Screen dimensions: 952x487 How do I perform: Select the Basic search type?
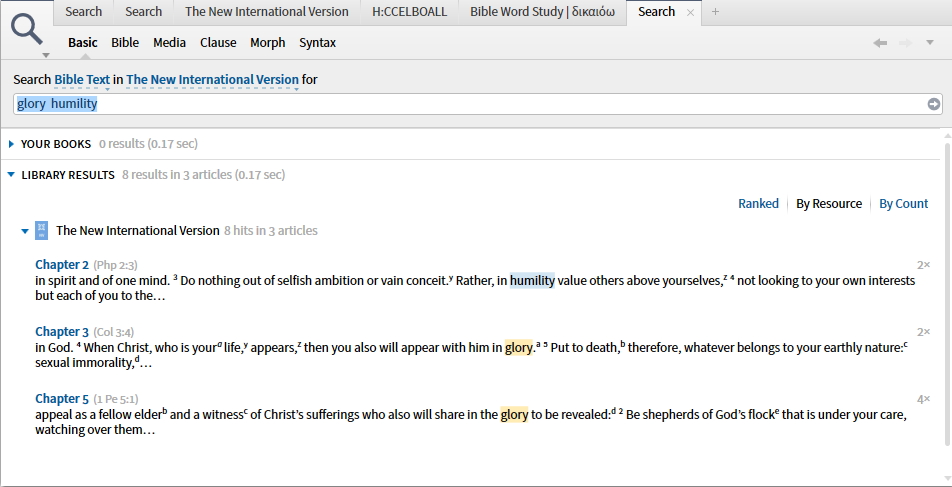[x=83, y=43]
